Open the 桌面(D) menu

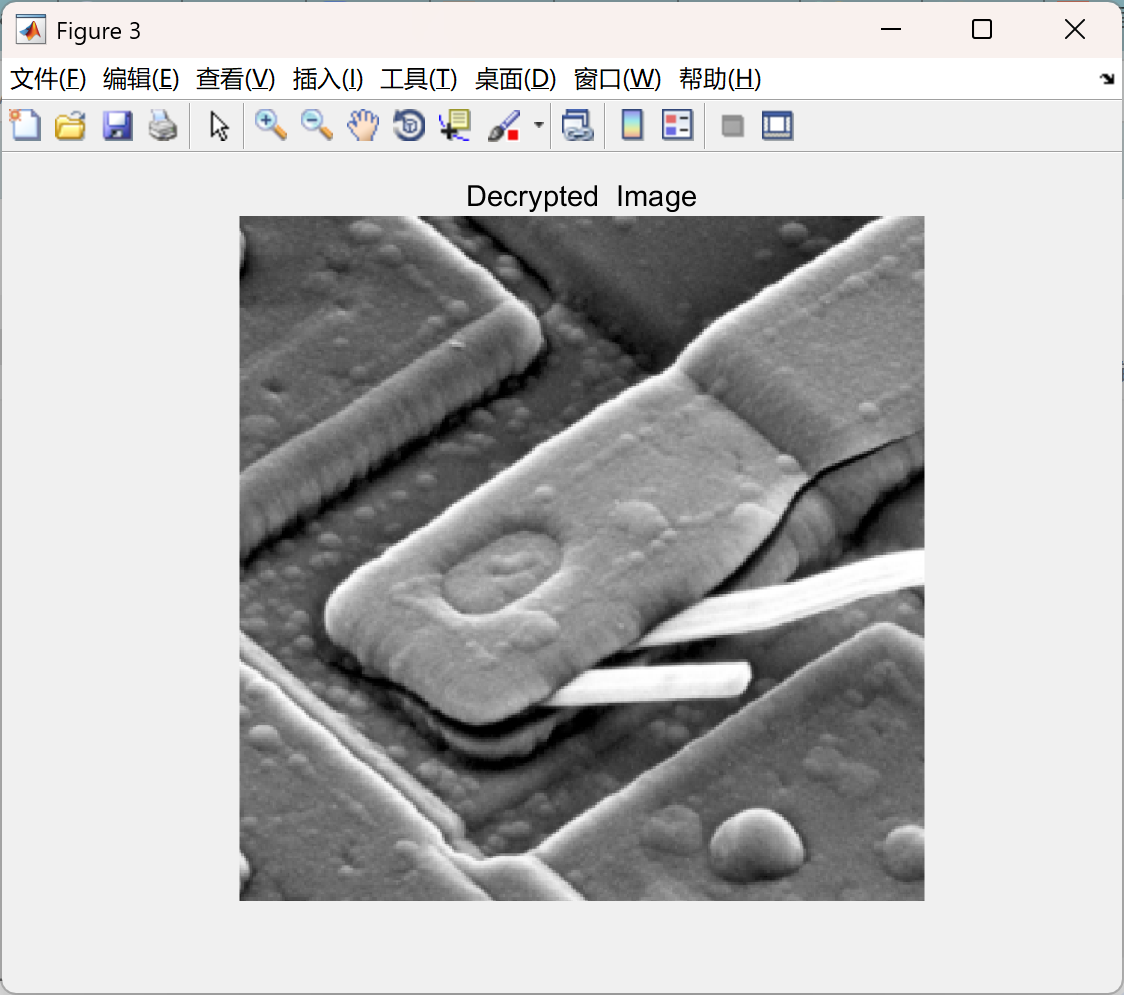(x=515, y=79)
